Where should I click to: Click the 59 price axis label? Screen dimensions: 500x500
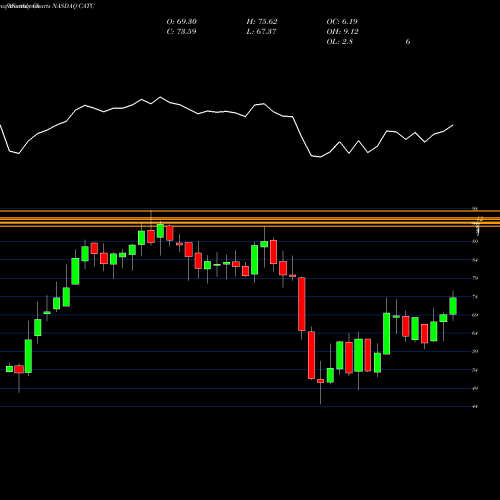[475, 351]
